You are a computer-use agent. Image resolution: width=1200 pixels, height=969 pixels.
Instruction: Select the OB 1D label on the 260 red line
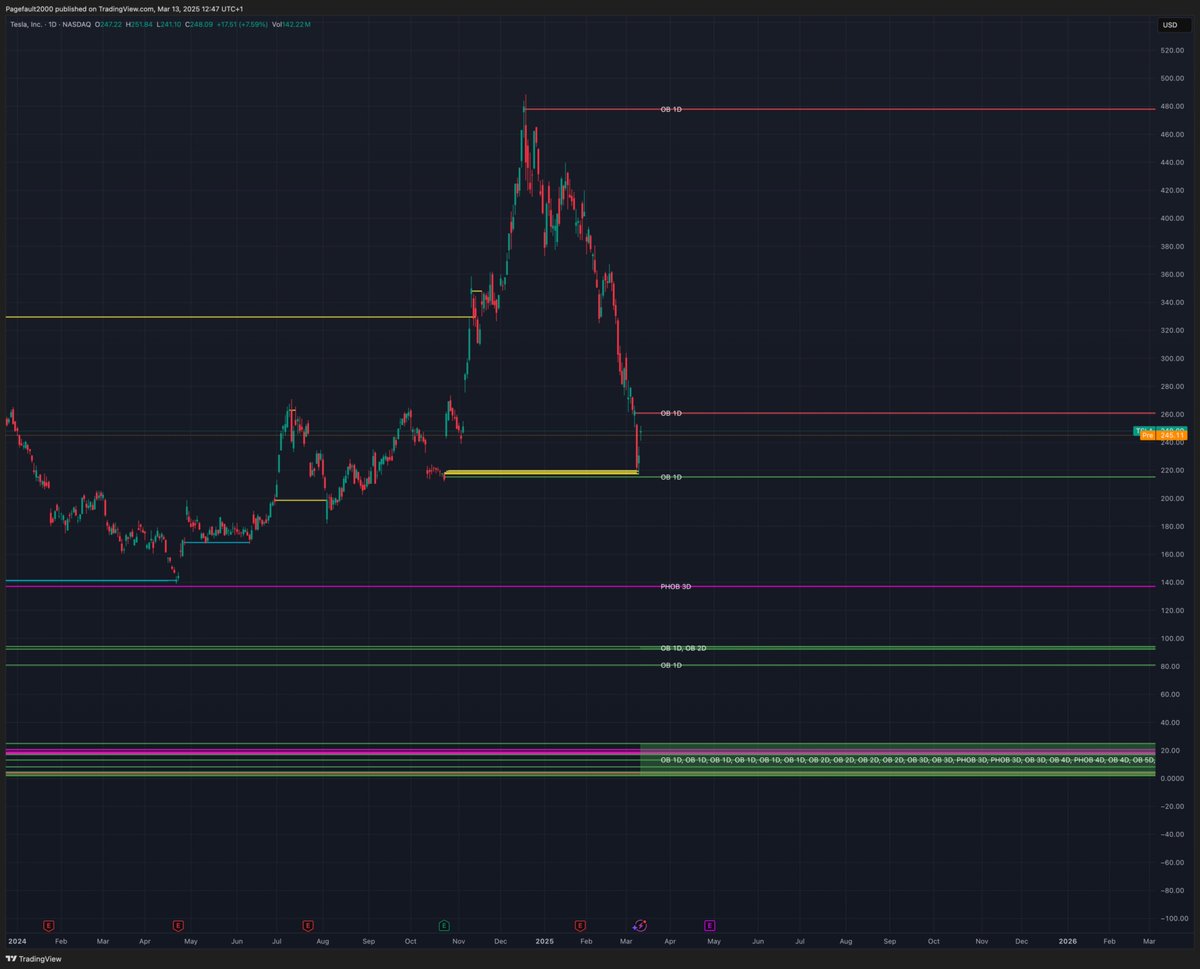671,413
